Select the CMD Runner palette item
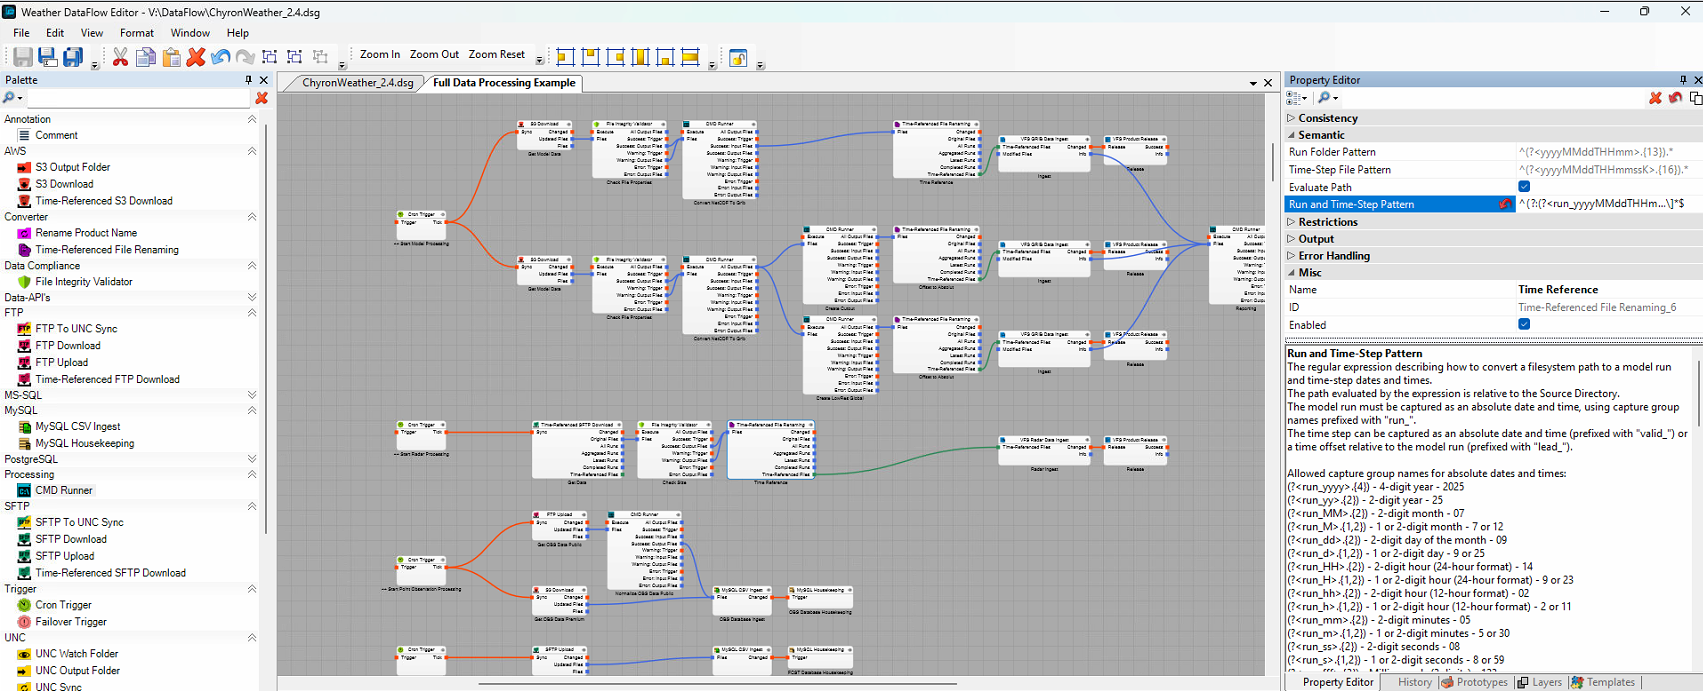The width and height of the screenshot is (1703, 691). point(64,490)
